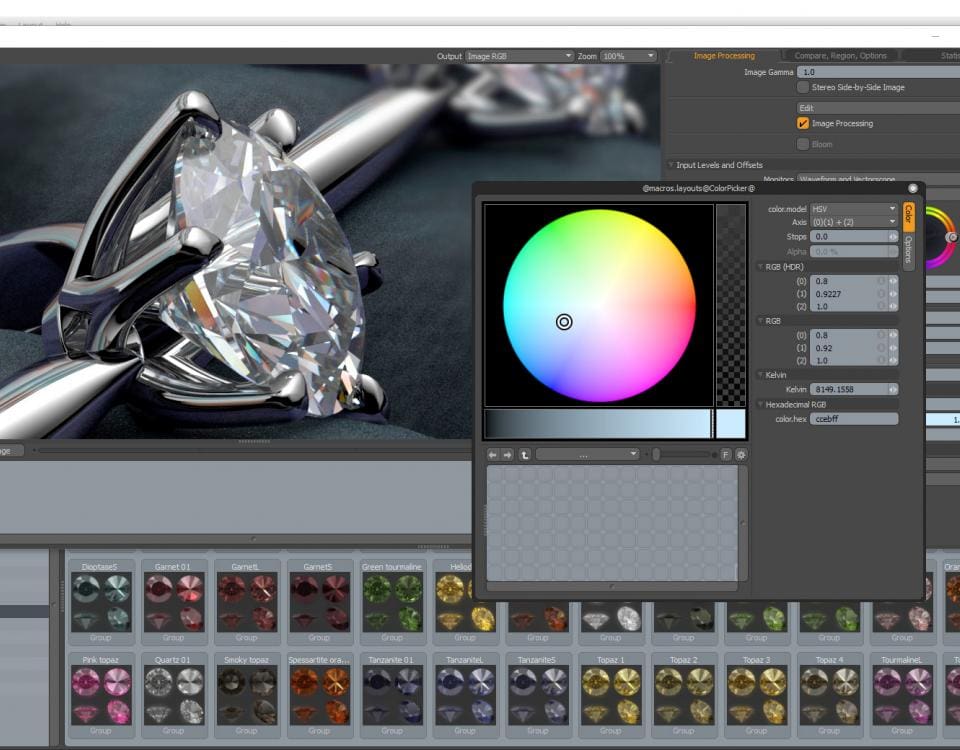The height and width of the screenshot is (750, 960).
Task: Click the Kelvin field arrow stepper icon
Action: (893, 389)
